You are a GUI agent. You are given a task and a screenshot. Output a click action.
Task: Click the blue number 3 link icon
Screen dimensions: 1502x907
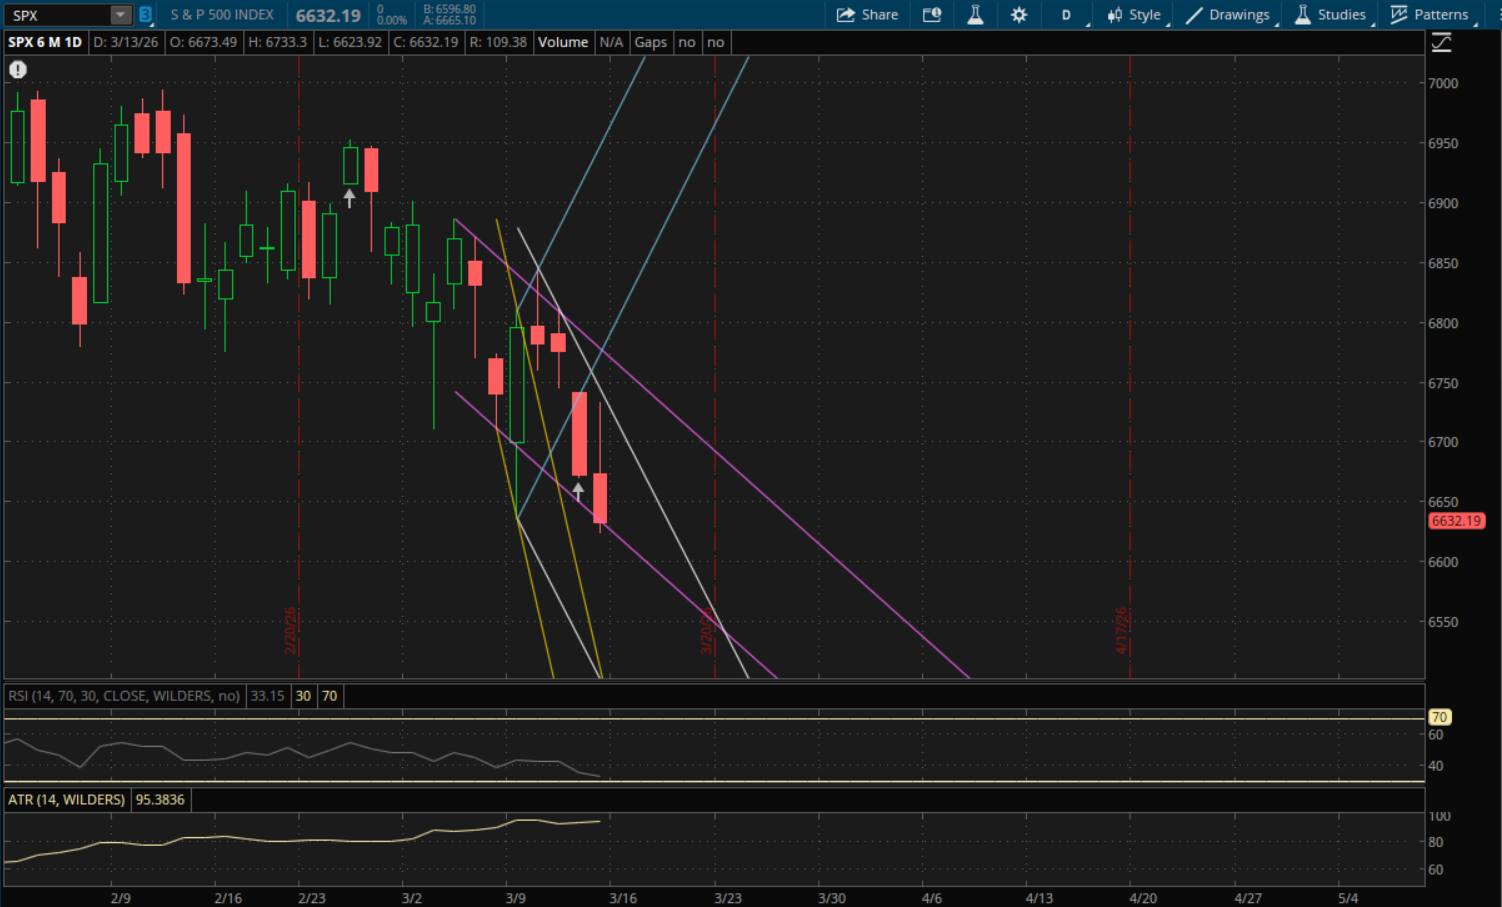(145, 15)
